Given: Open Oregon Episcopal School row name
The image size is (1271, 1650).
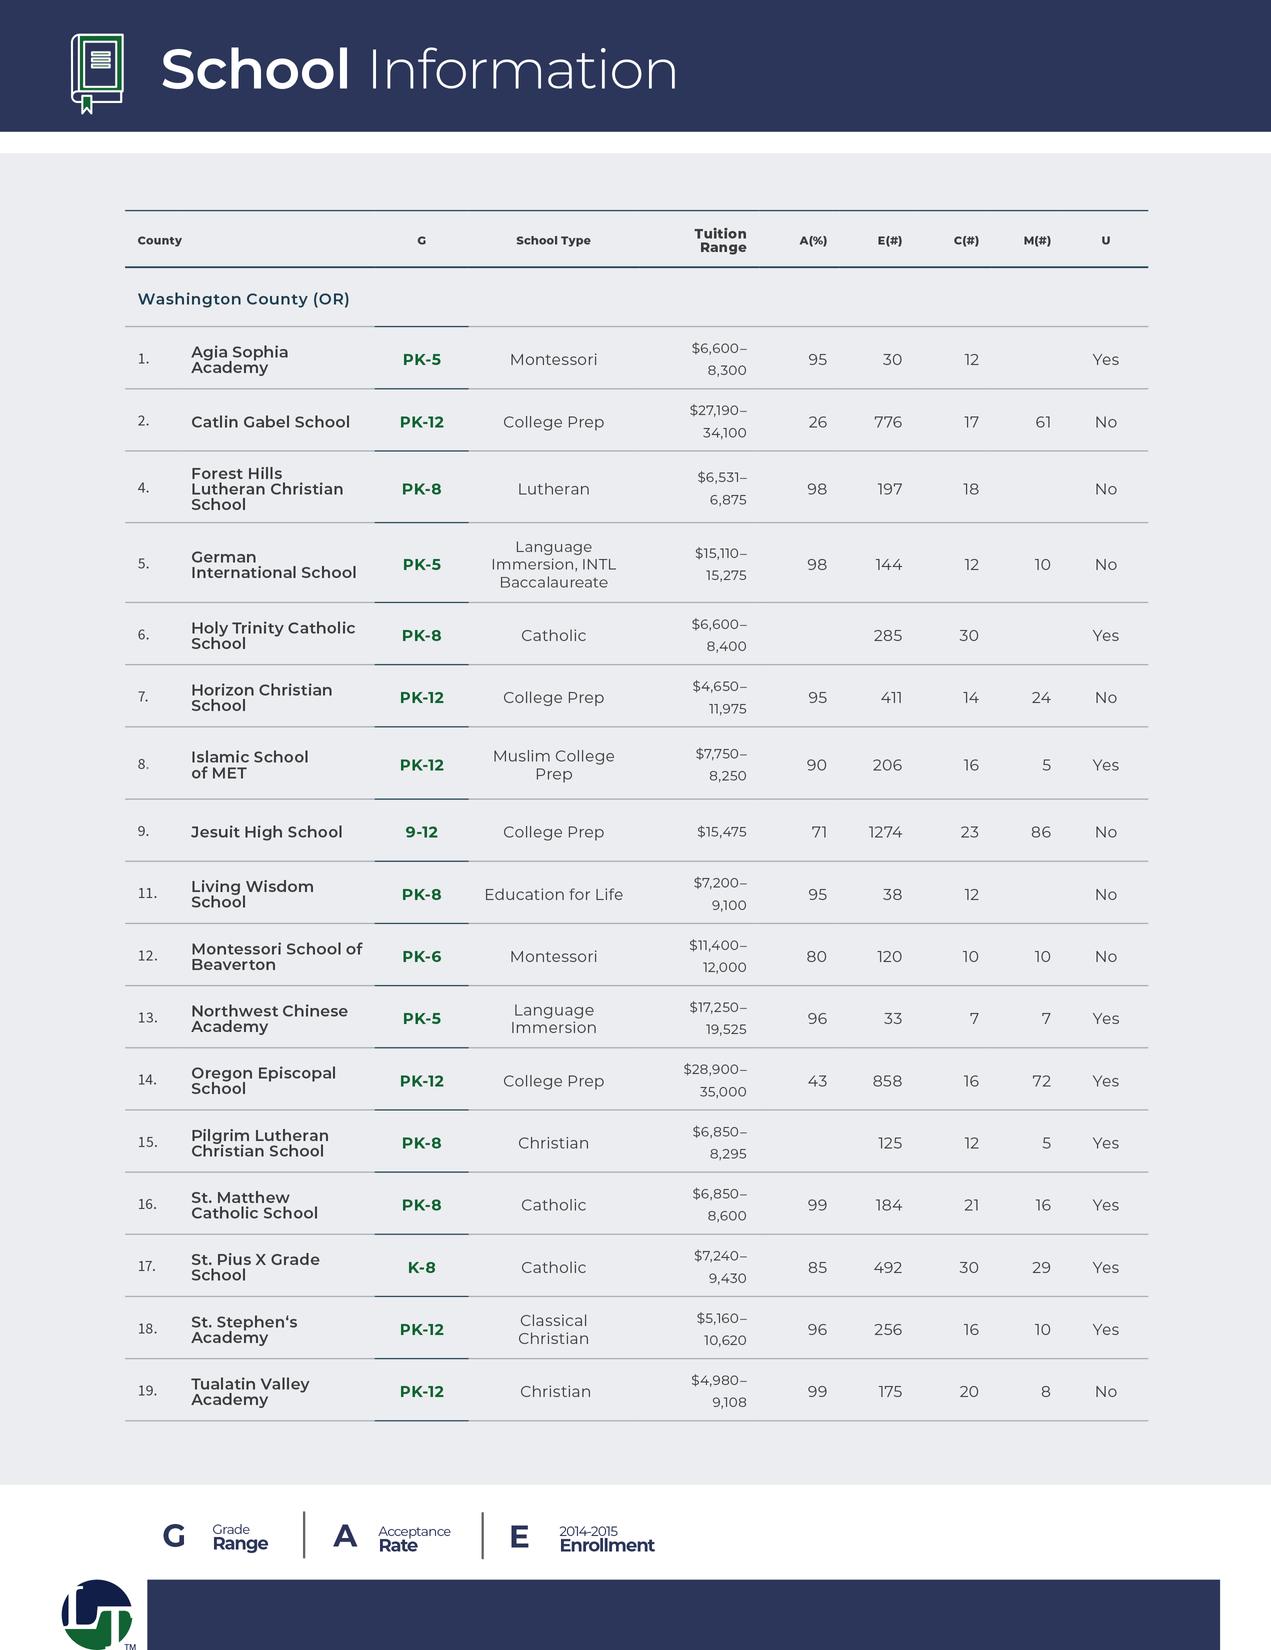Looking at the screenshot, I should tap(263, 1081).
